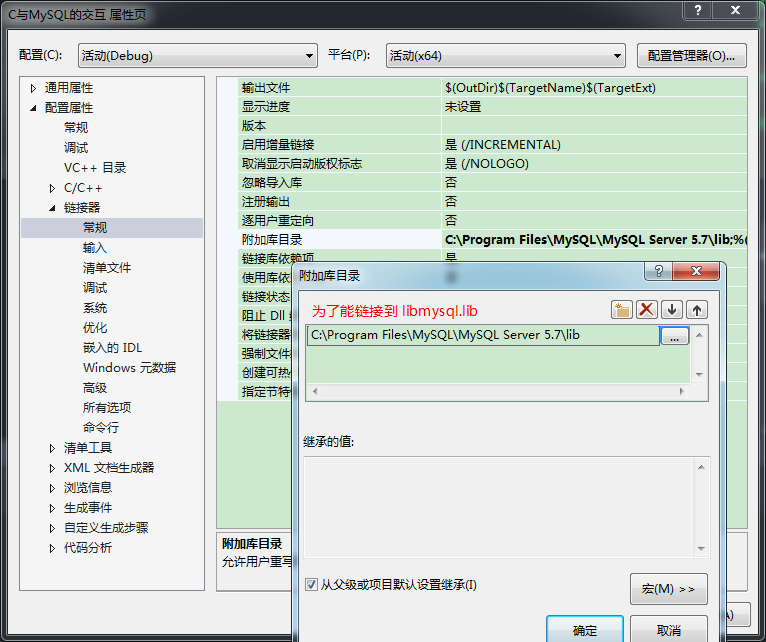Collapse the 链接器 tree node
766x642 pixels.
tap(53, 208)
